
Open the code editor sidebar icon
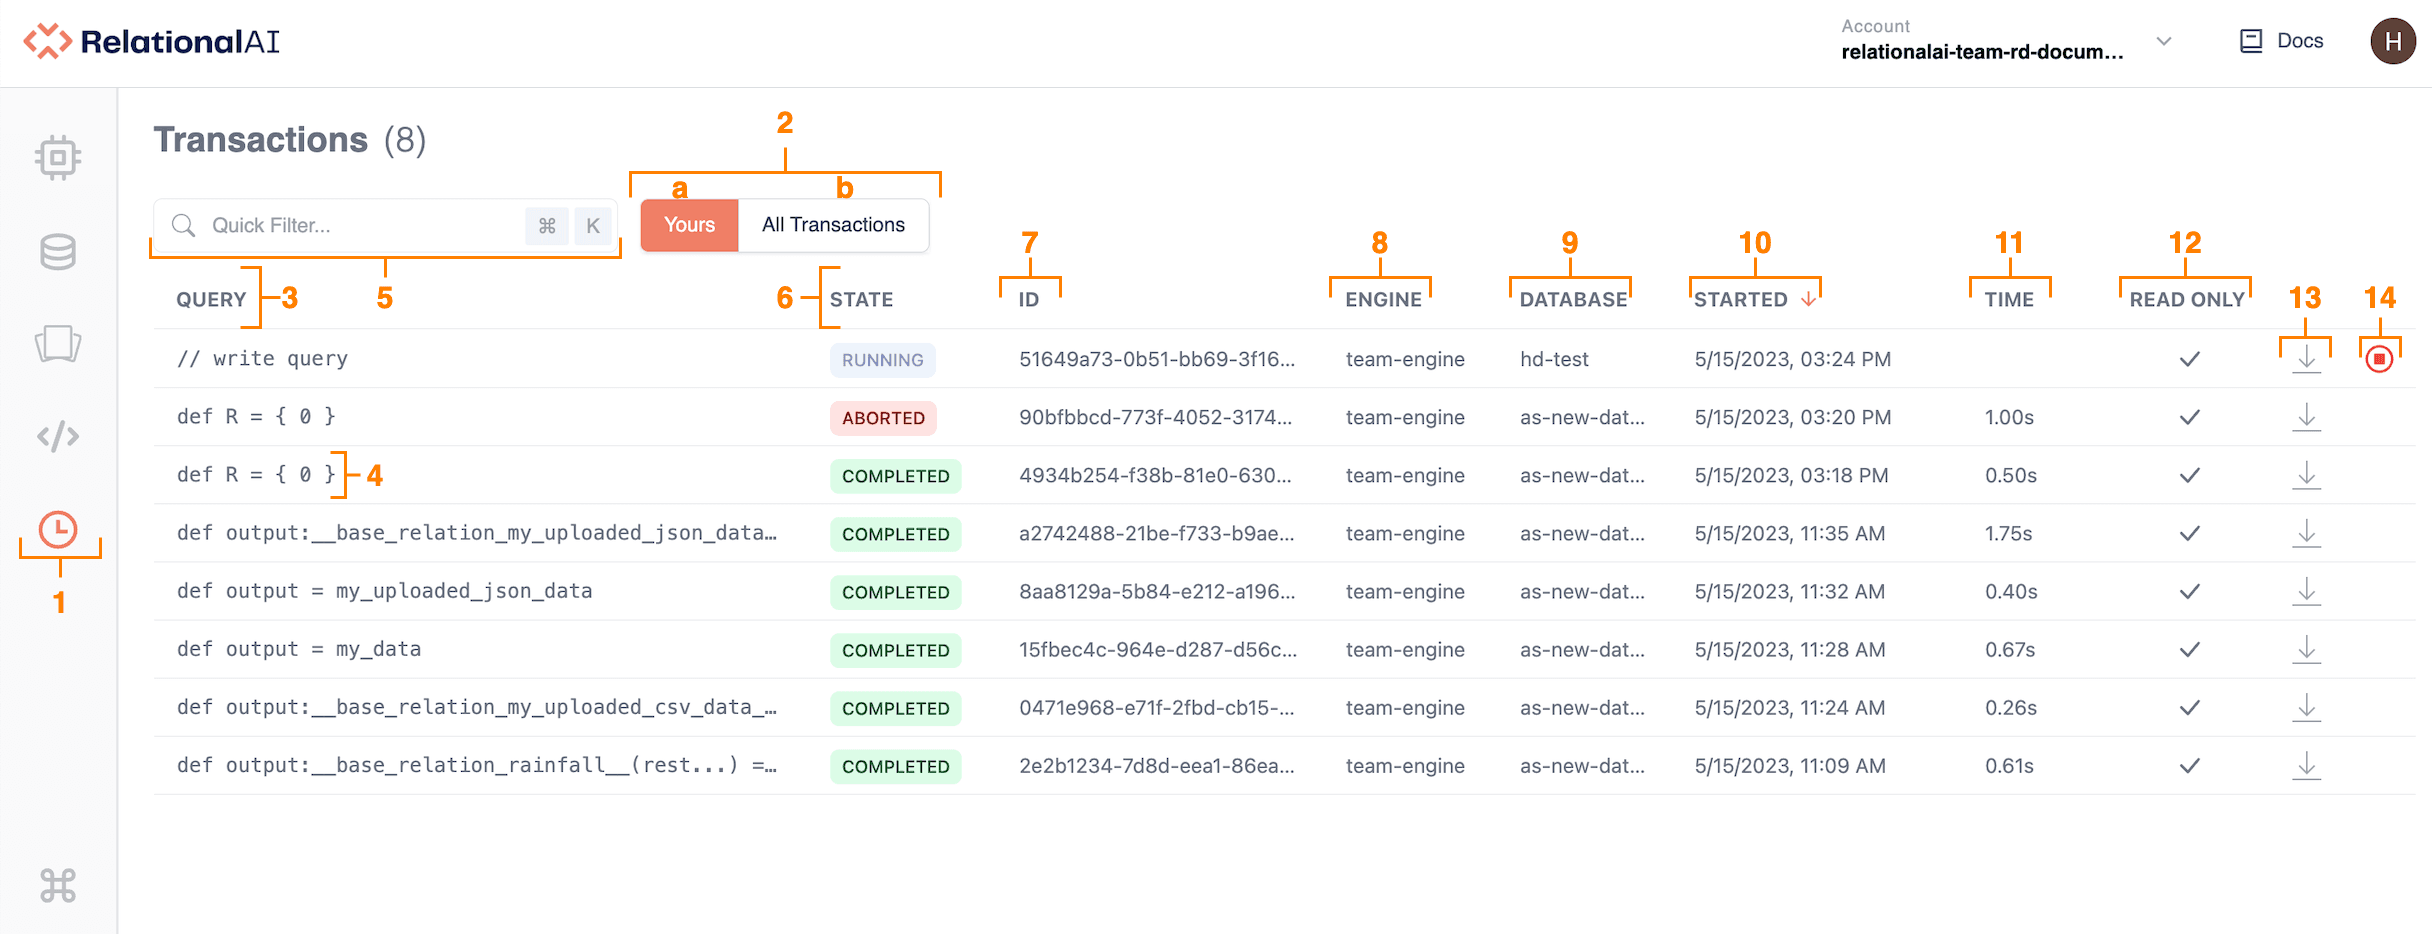58,437
